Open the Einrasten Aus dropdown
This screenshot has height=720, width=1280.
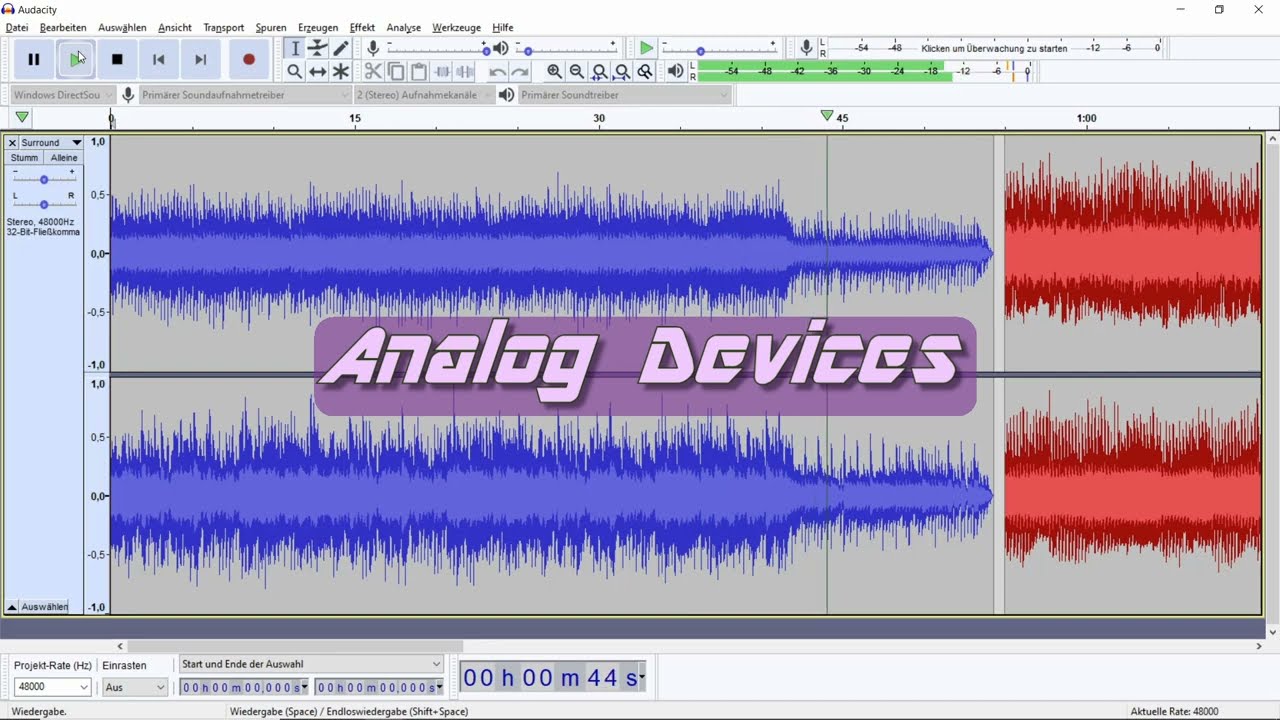135,687
